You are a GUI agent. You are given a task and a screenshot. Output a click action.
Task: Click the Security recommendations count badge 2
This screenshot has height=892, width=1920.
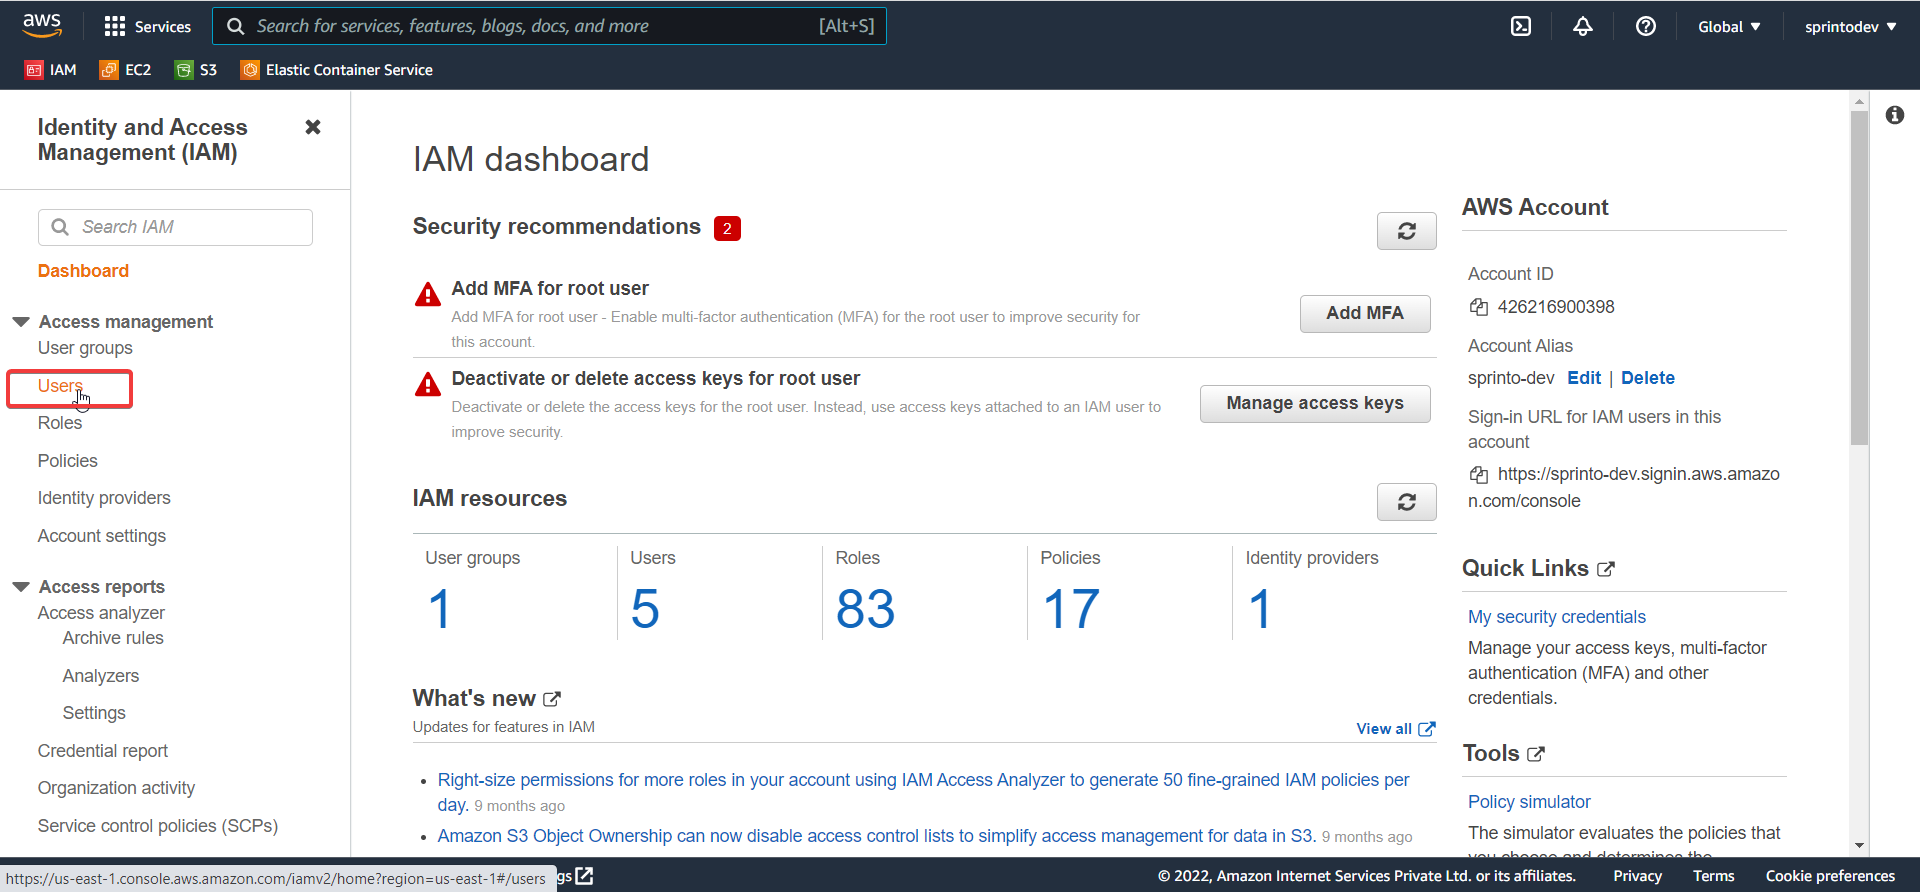(x=727, y=228)
